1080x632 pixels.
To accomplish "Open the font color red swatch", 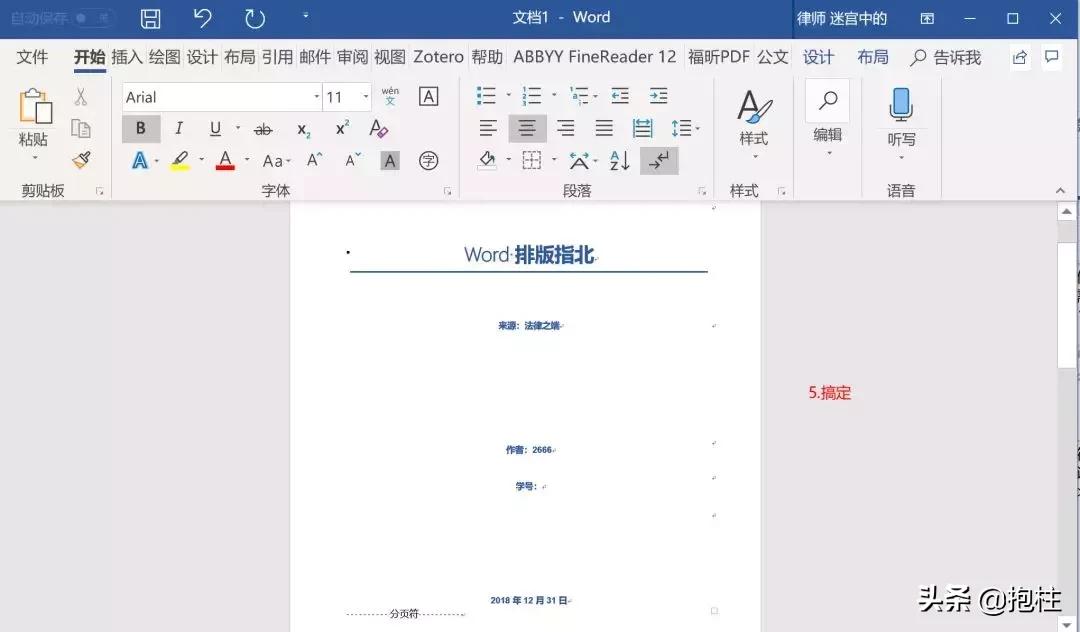I will click(x=225, y=160).
